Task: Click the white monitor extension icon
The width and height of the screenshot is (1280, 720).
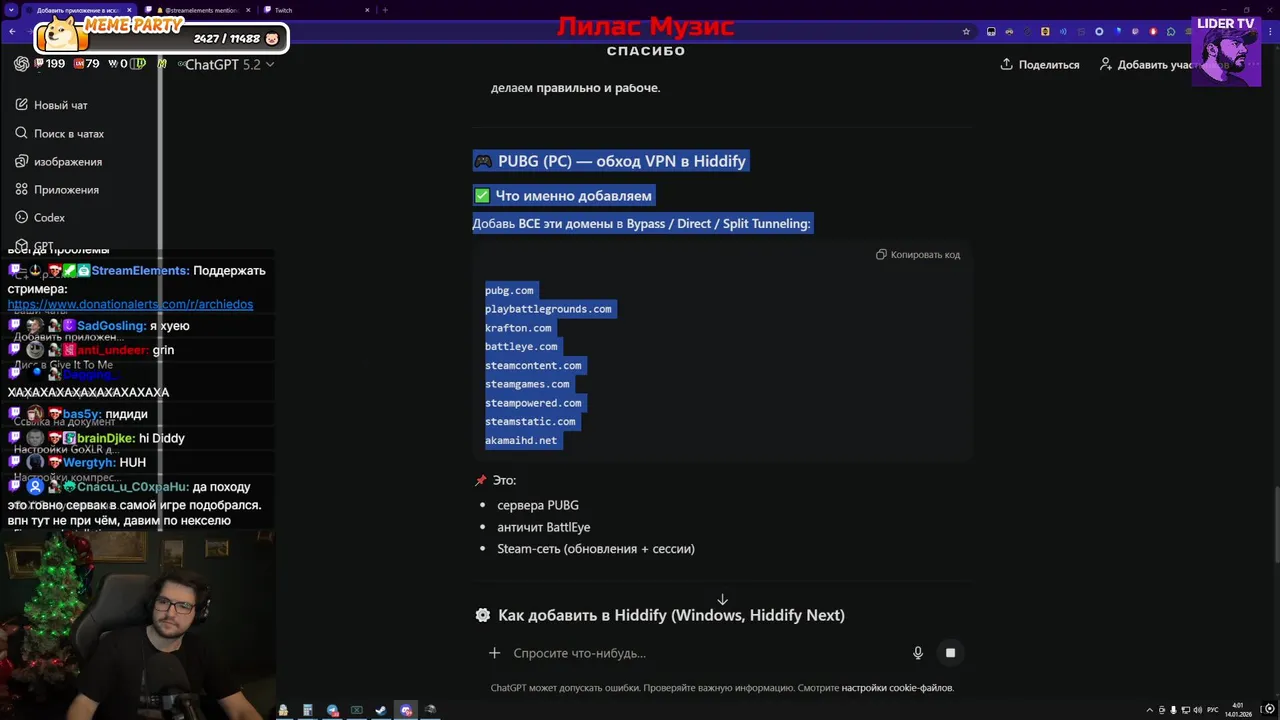Action: click(x=991, y=32)
